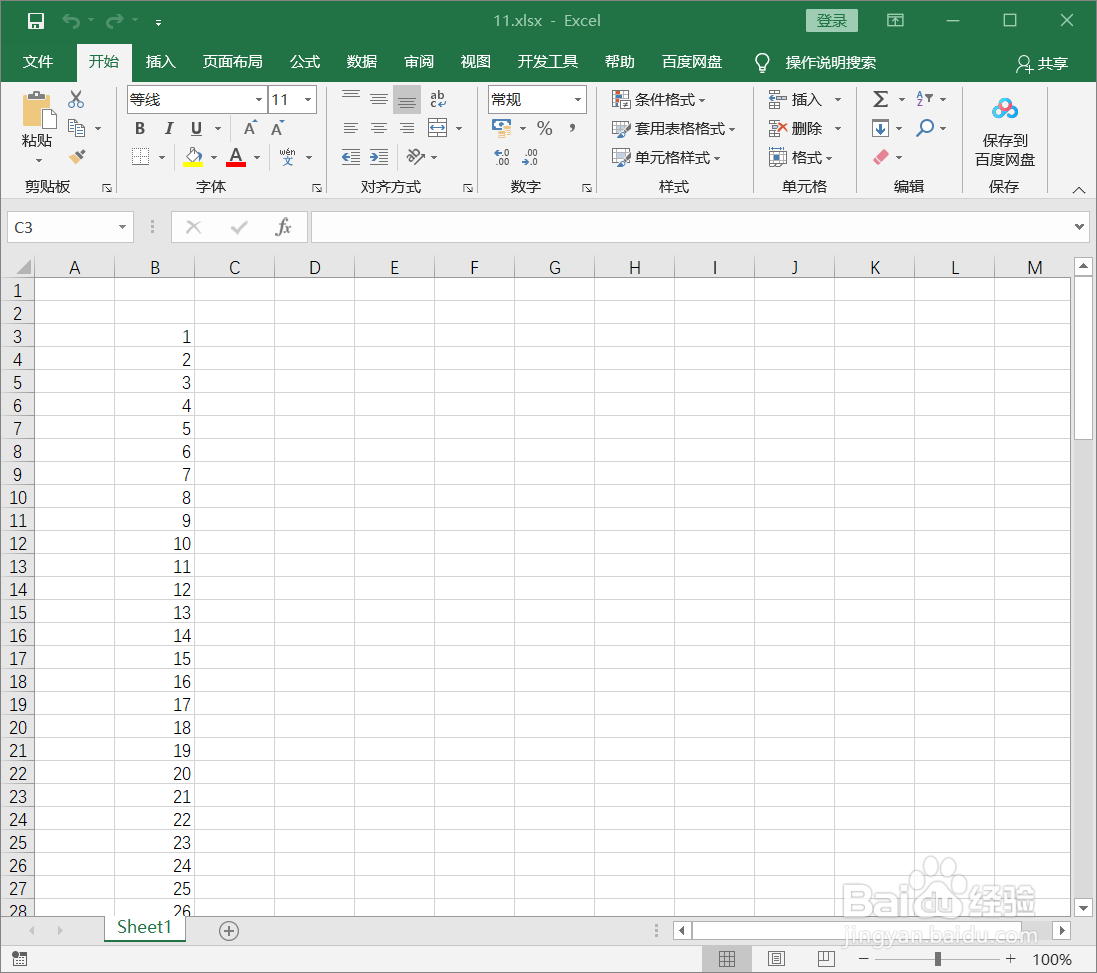Apply Comma Style number format

point(572,128)
